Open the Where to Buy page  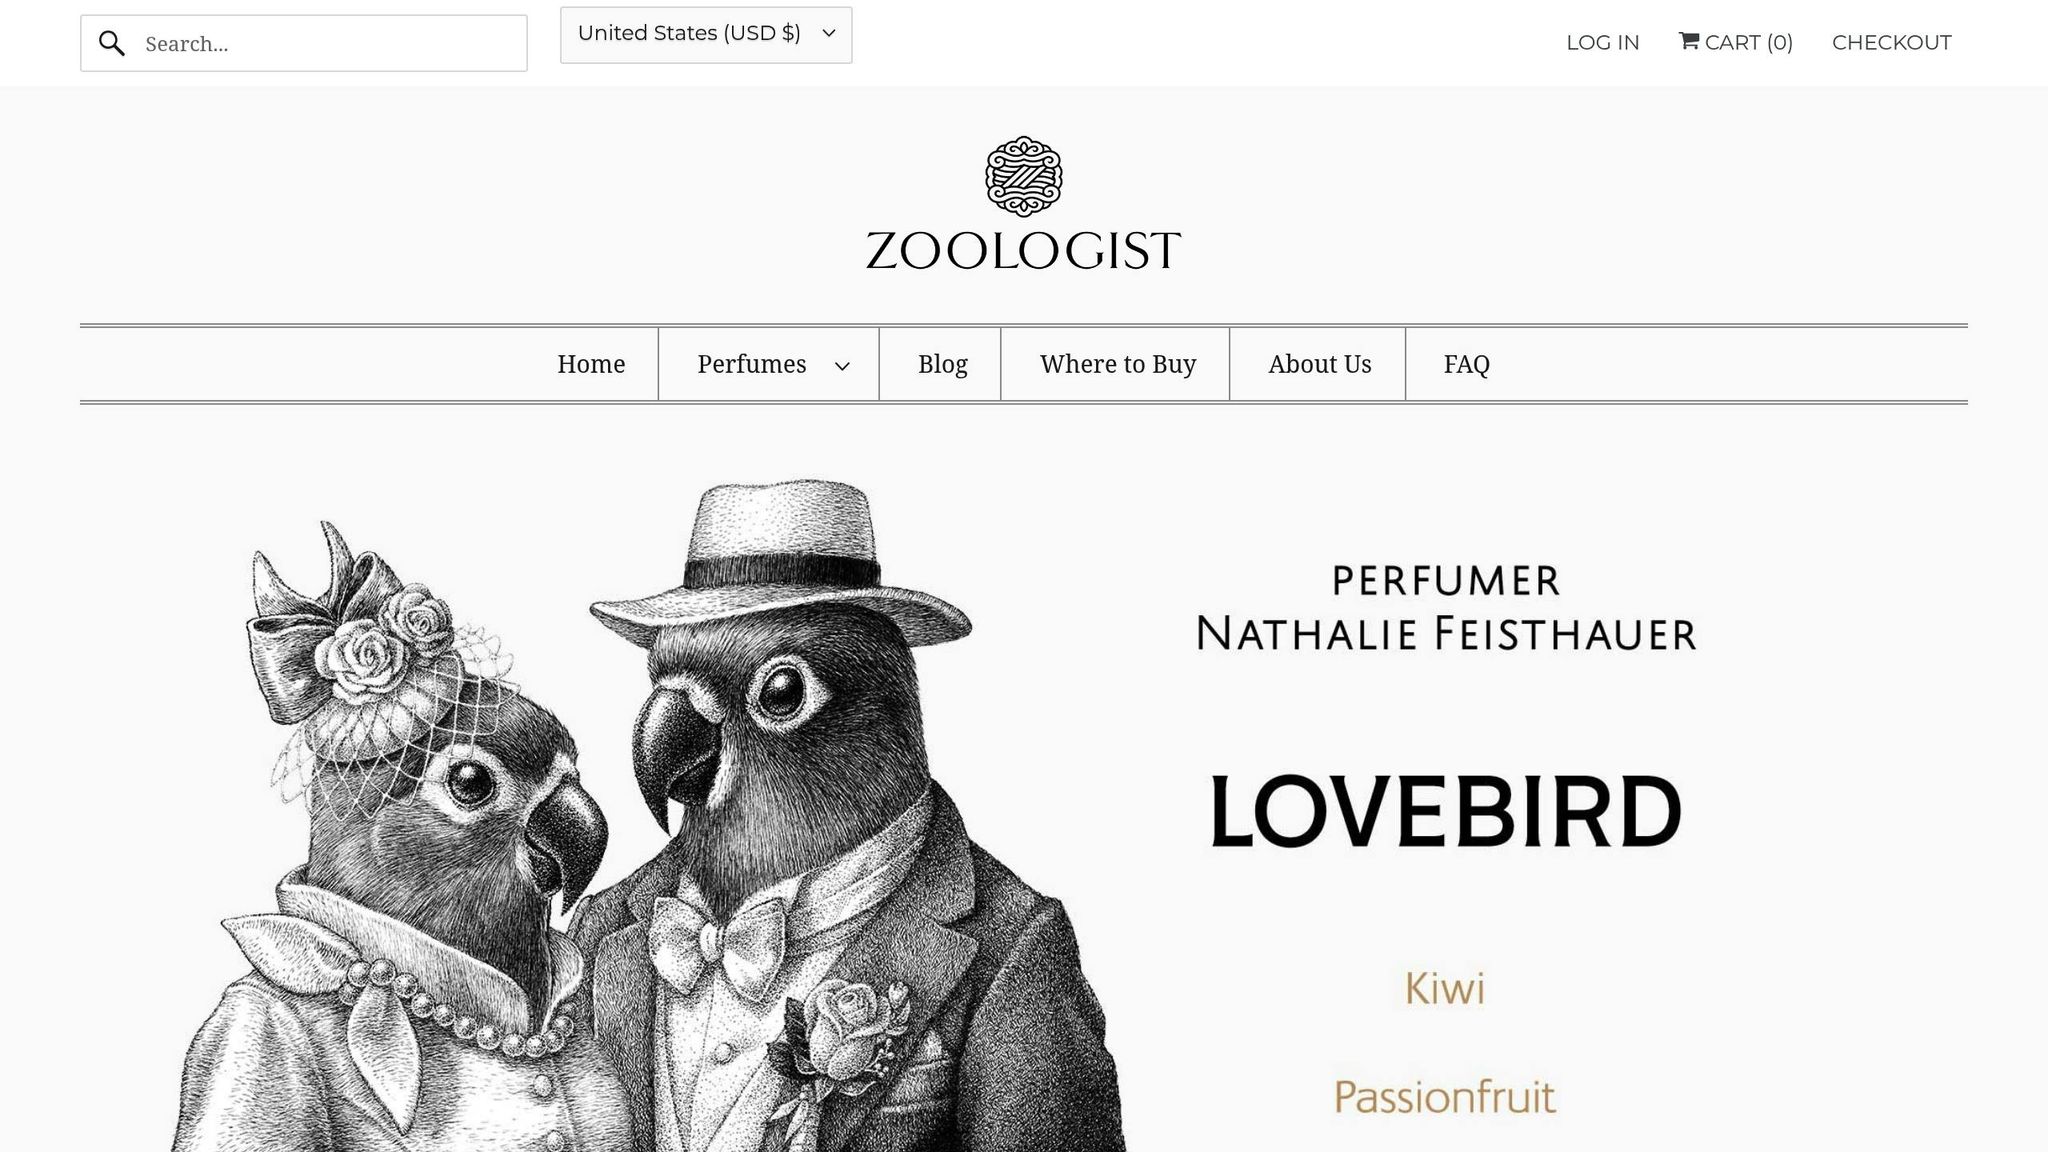1117,364
